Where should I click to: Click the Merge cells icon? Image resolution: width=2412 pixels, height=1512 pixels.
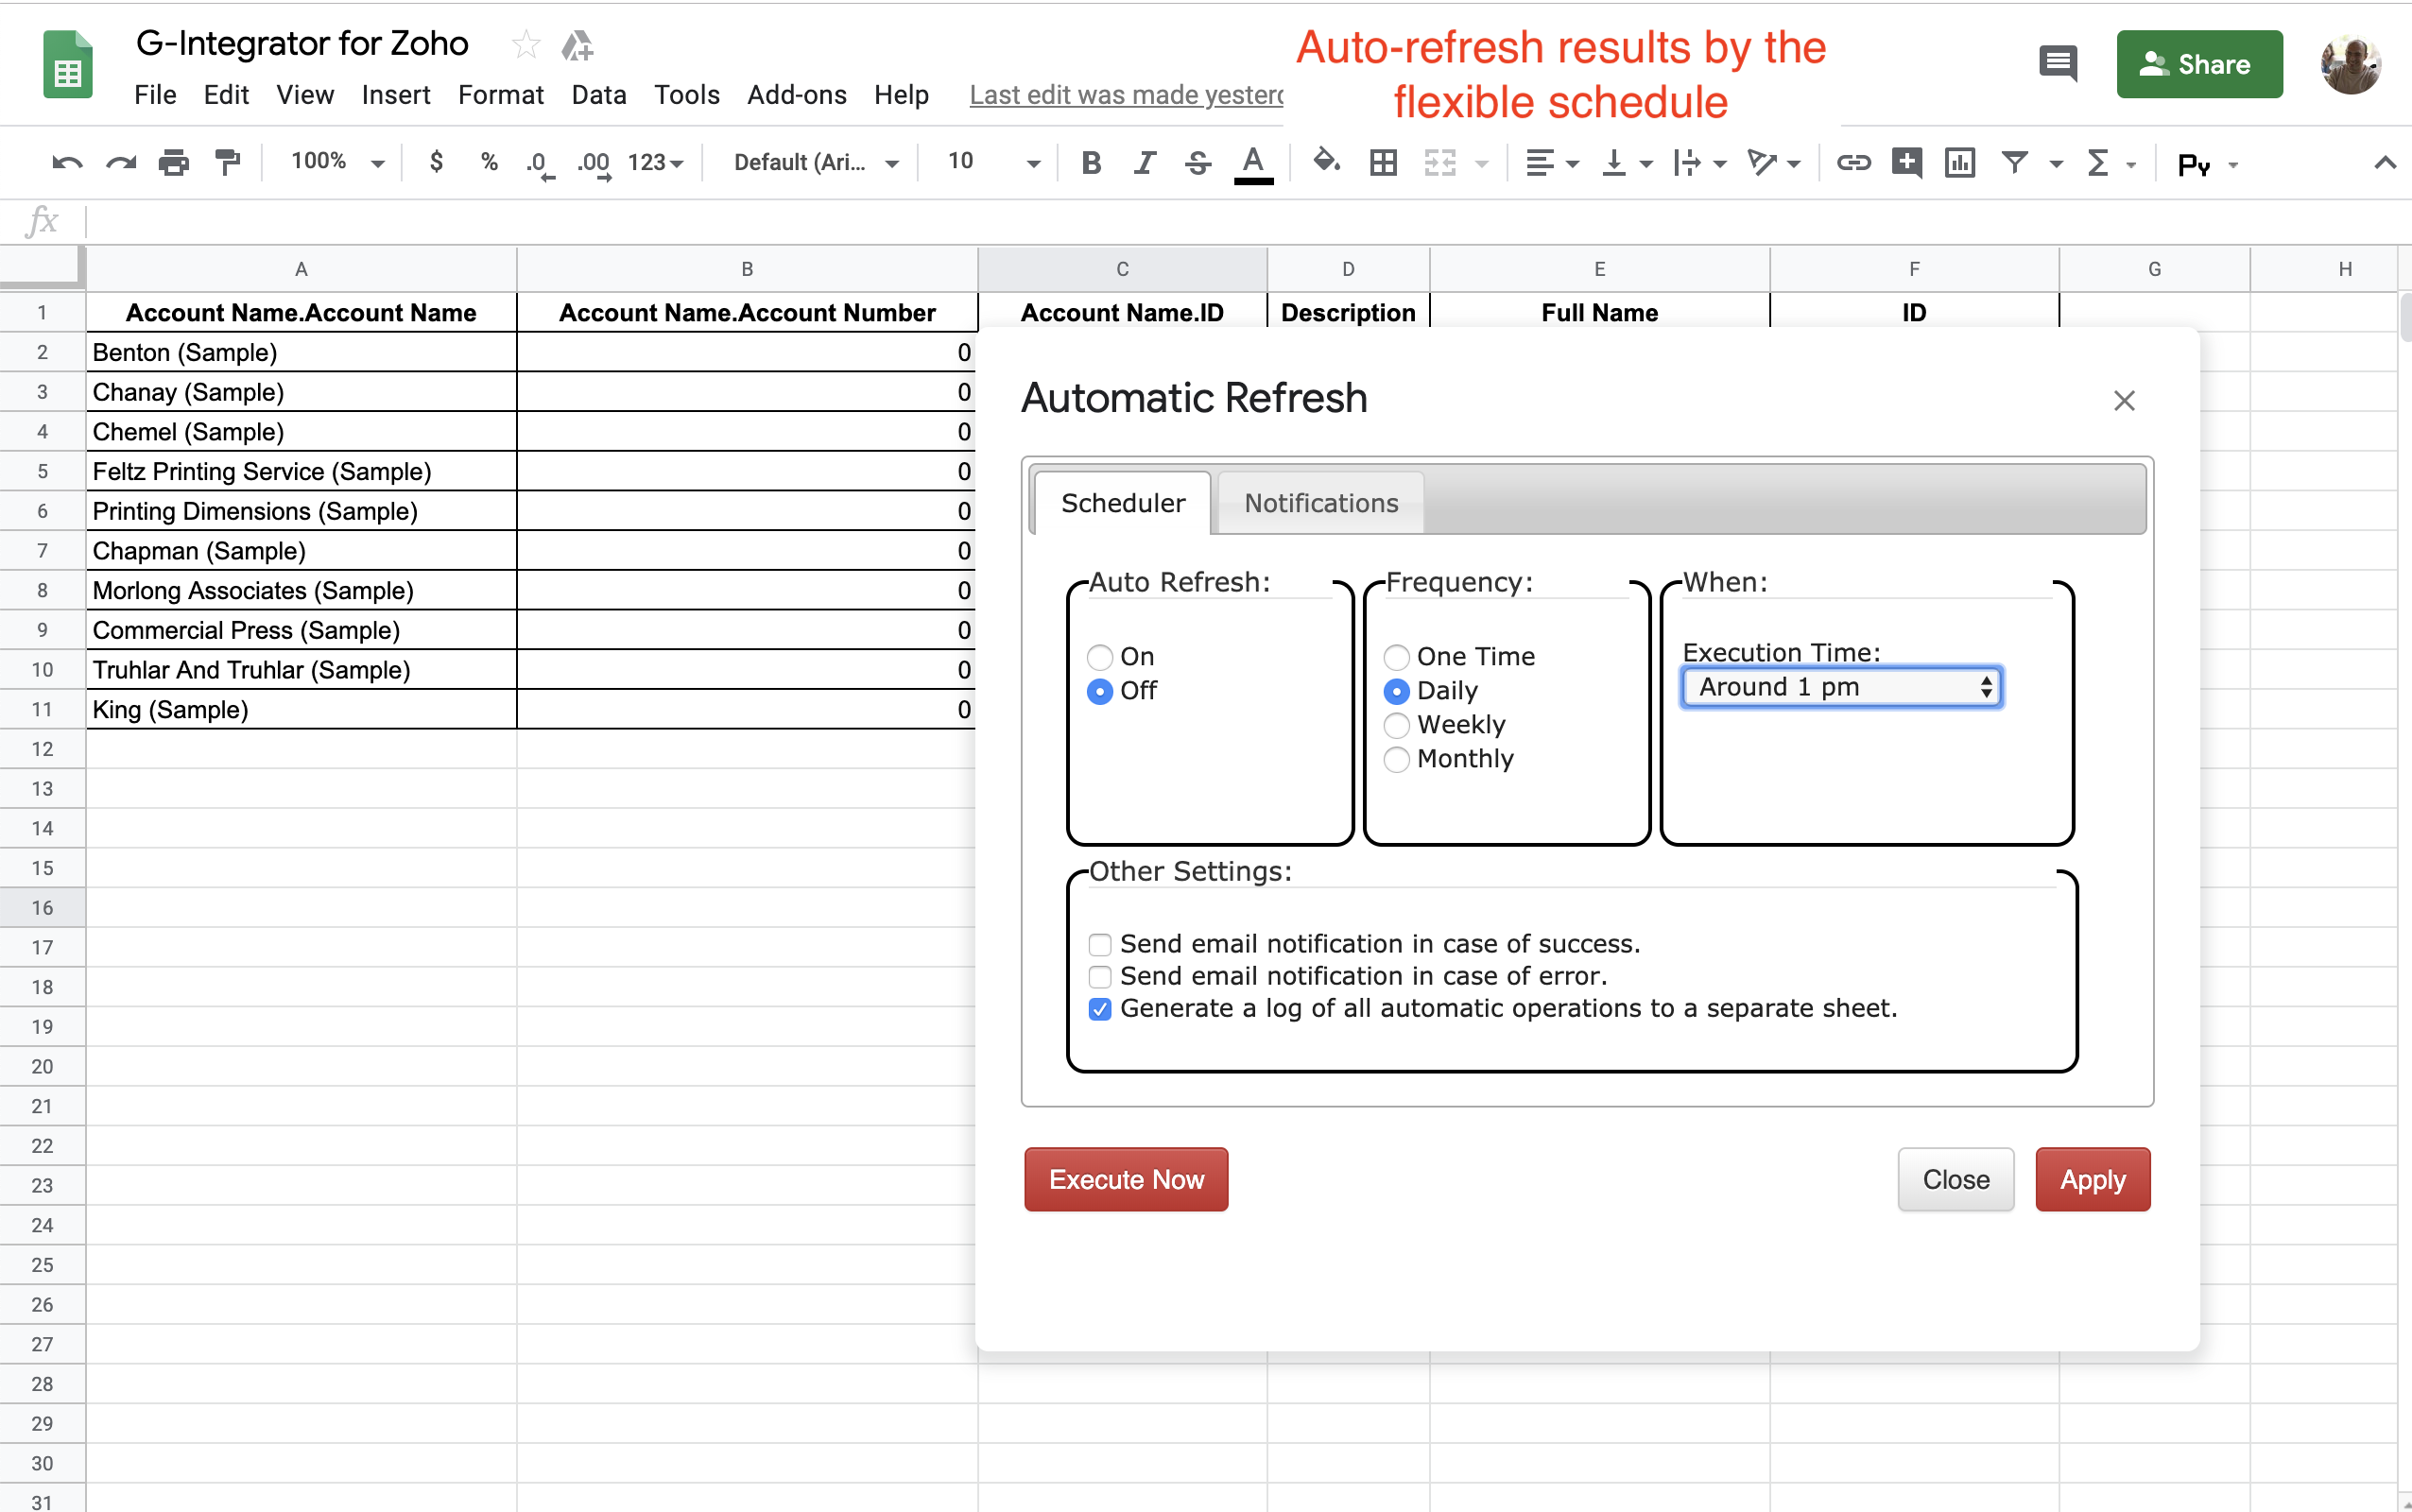(x=1440, y=162)
